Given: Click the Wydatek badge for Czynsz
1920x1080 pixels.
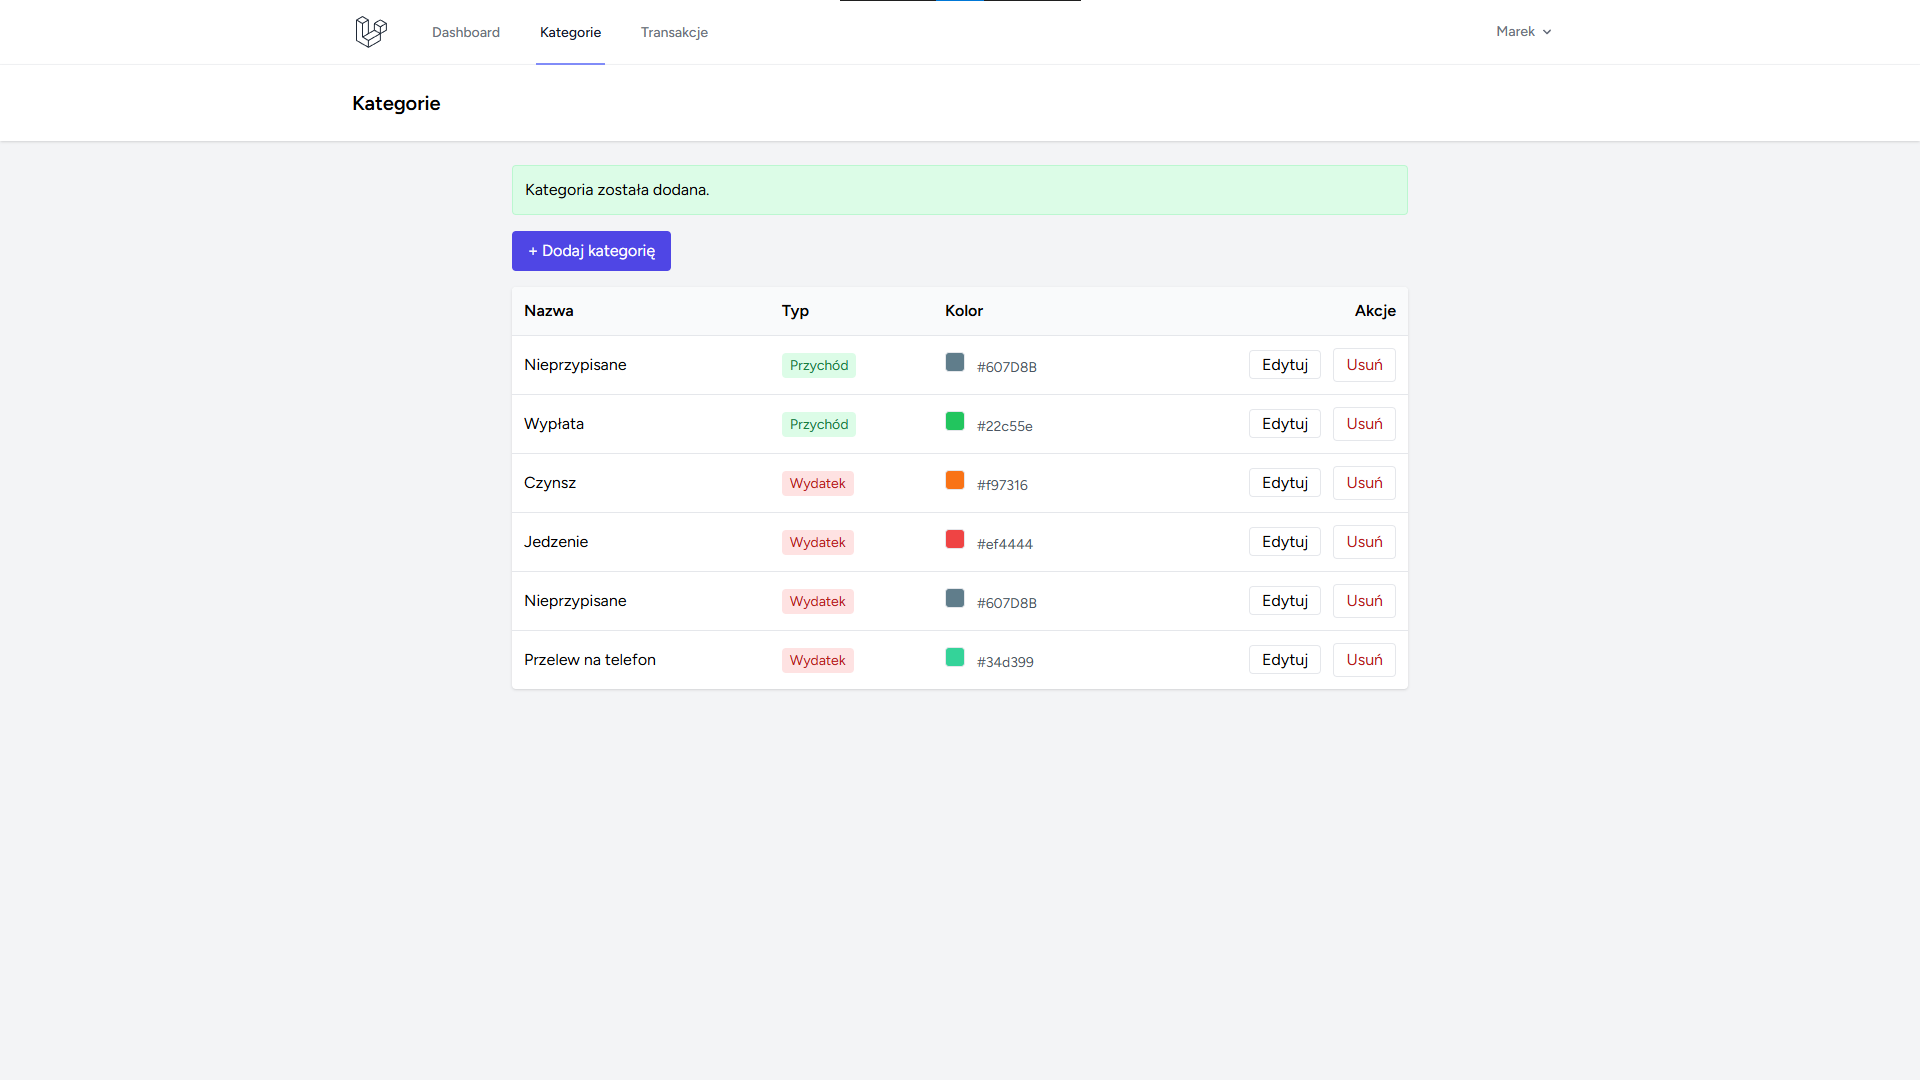Looking at the screenshot, I should [x=817, y=483].
